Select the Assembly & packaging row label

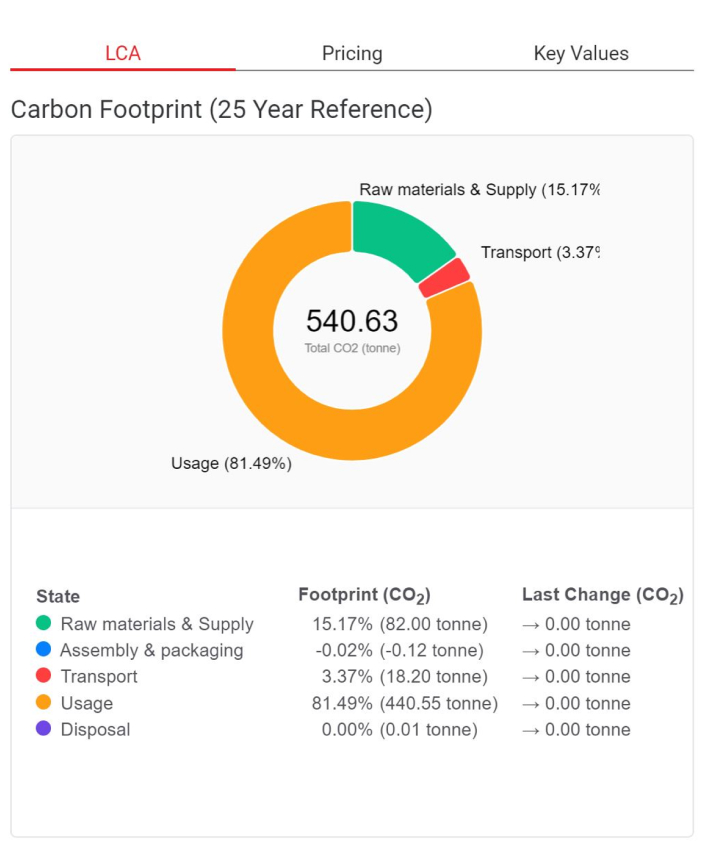[152, 650]
